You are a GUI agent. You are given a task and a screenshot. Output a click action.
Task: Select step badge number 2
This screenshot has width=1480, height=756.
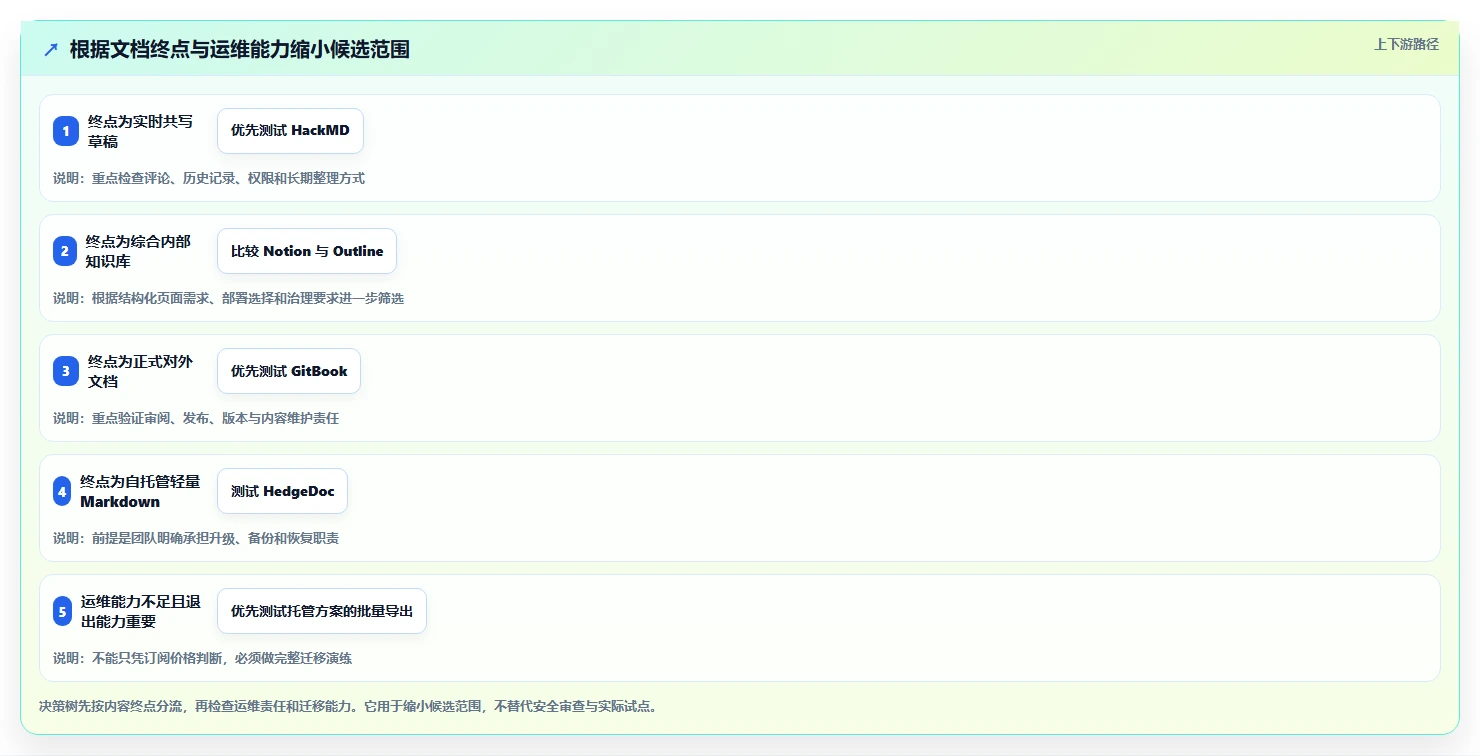(x=65, y=251)
